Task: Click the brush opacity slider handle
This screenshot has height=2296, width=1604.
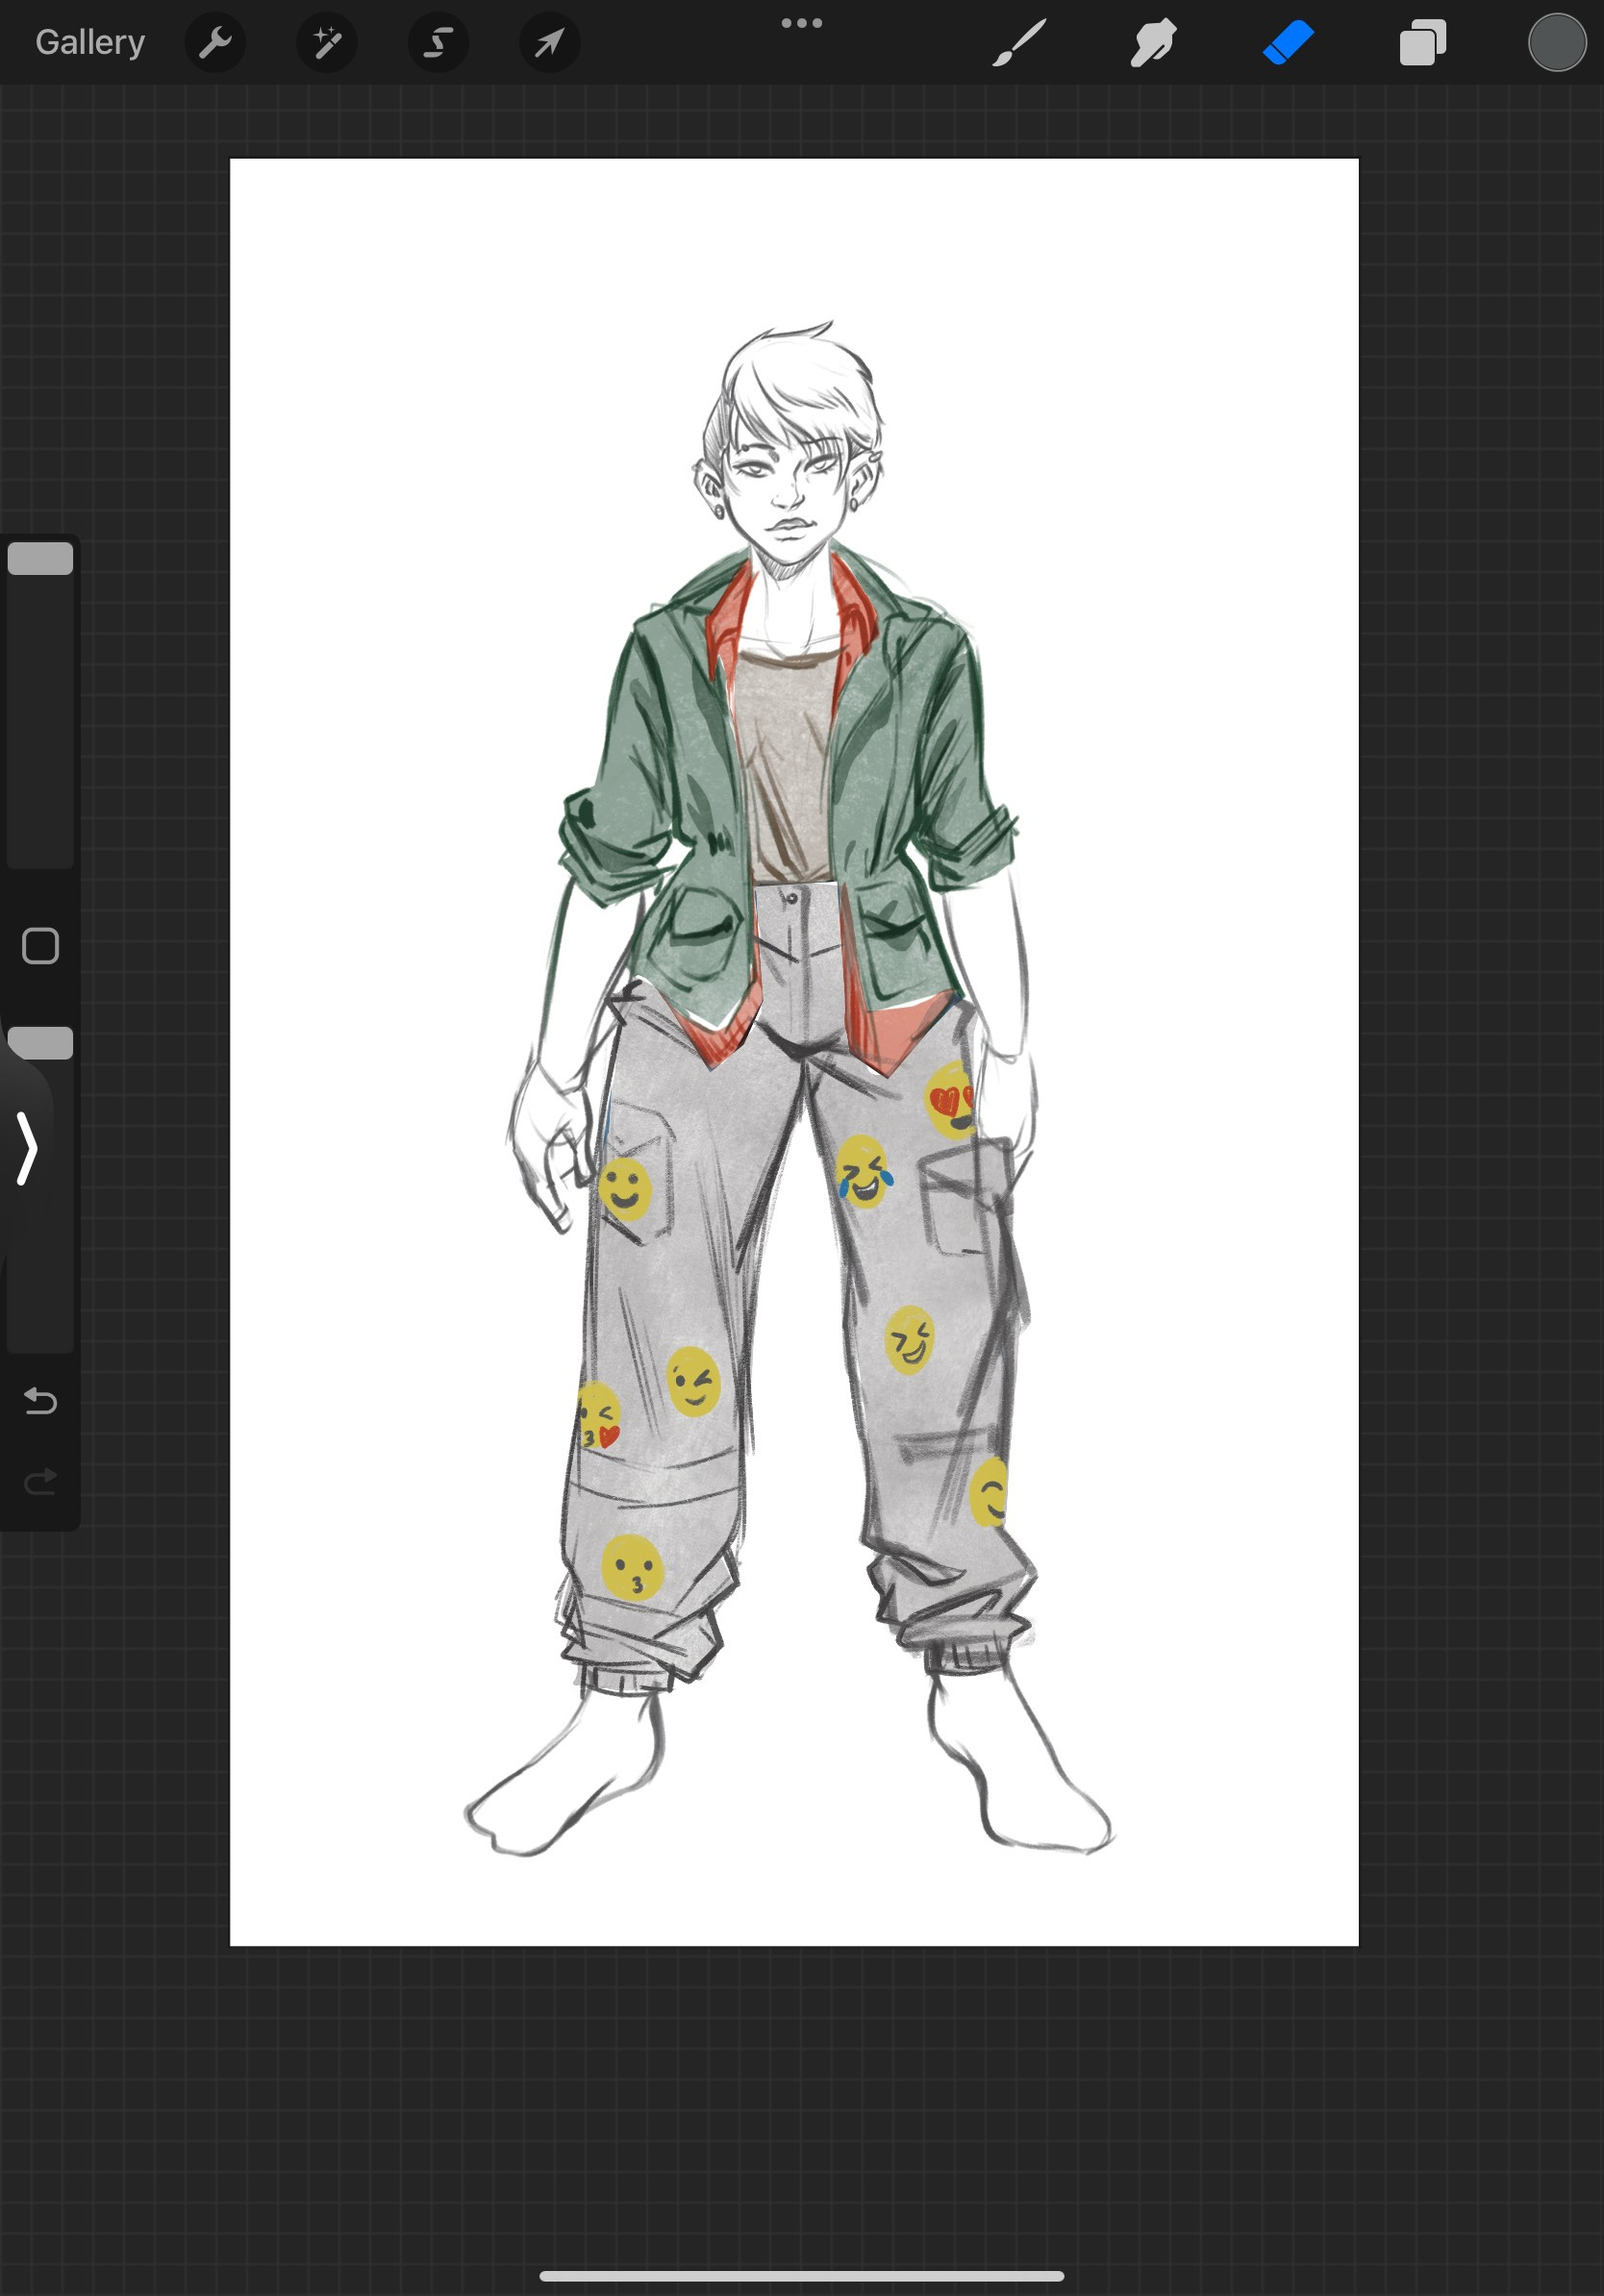Action: [40, 1043]
